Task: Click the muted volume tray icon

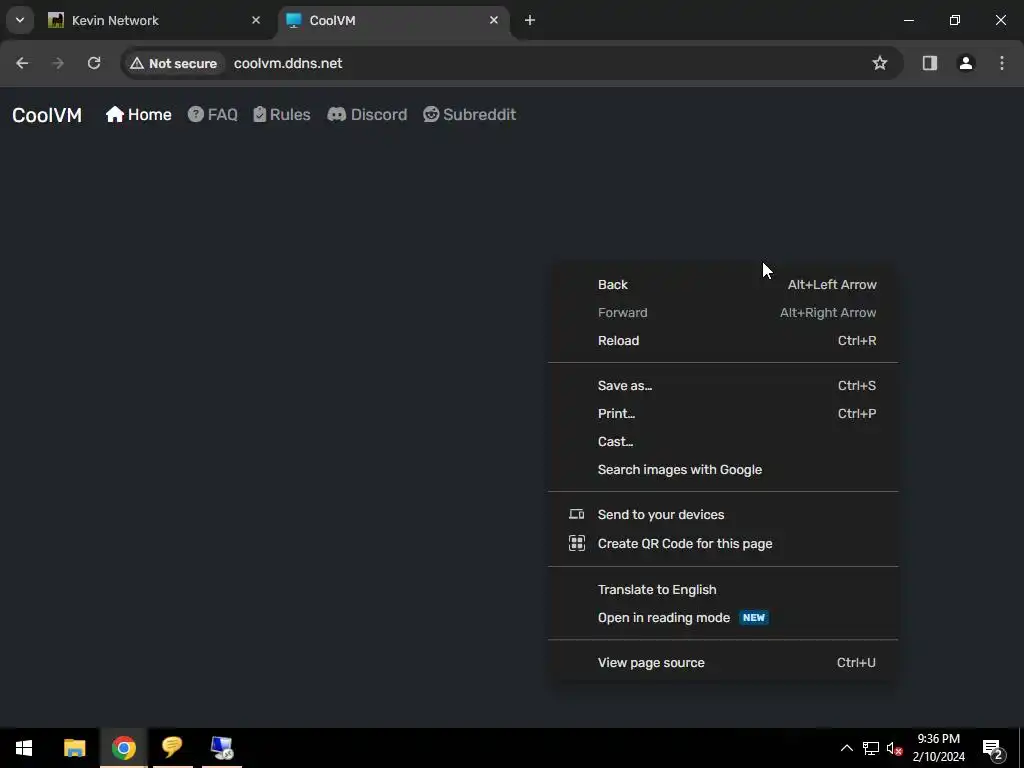Action: point(895,748)
